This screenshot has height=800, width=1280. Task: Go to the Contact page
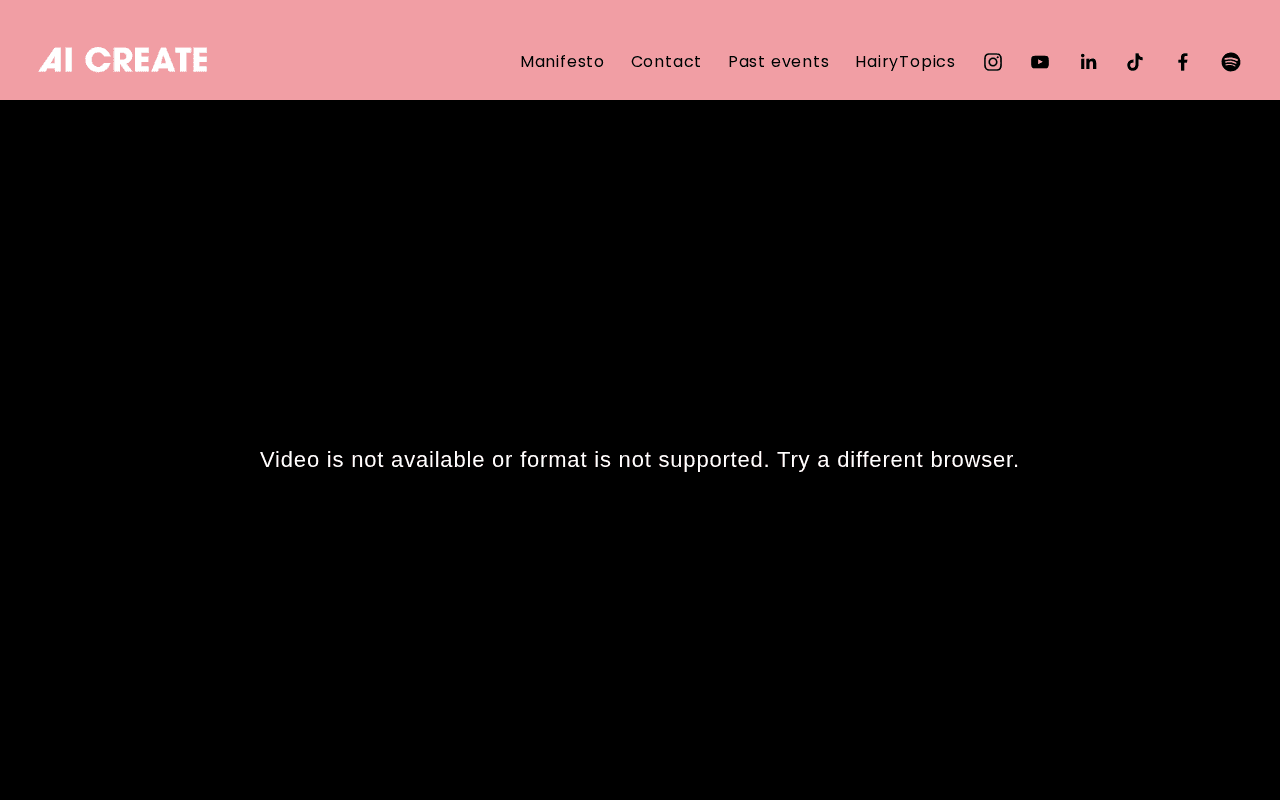(x=666, y=62)
